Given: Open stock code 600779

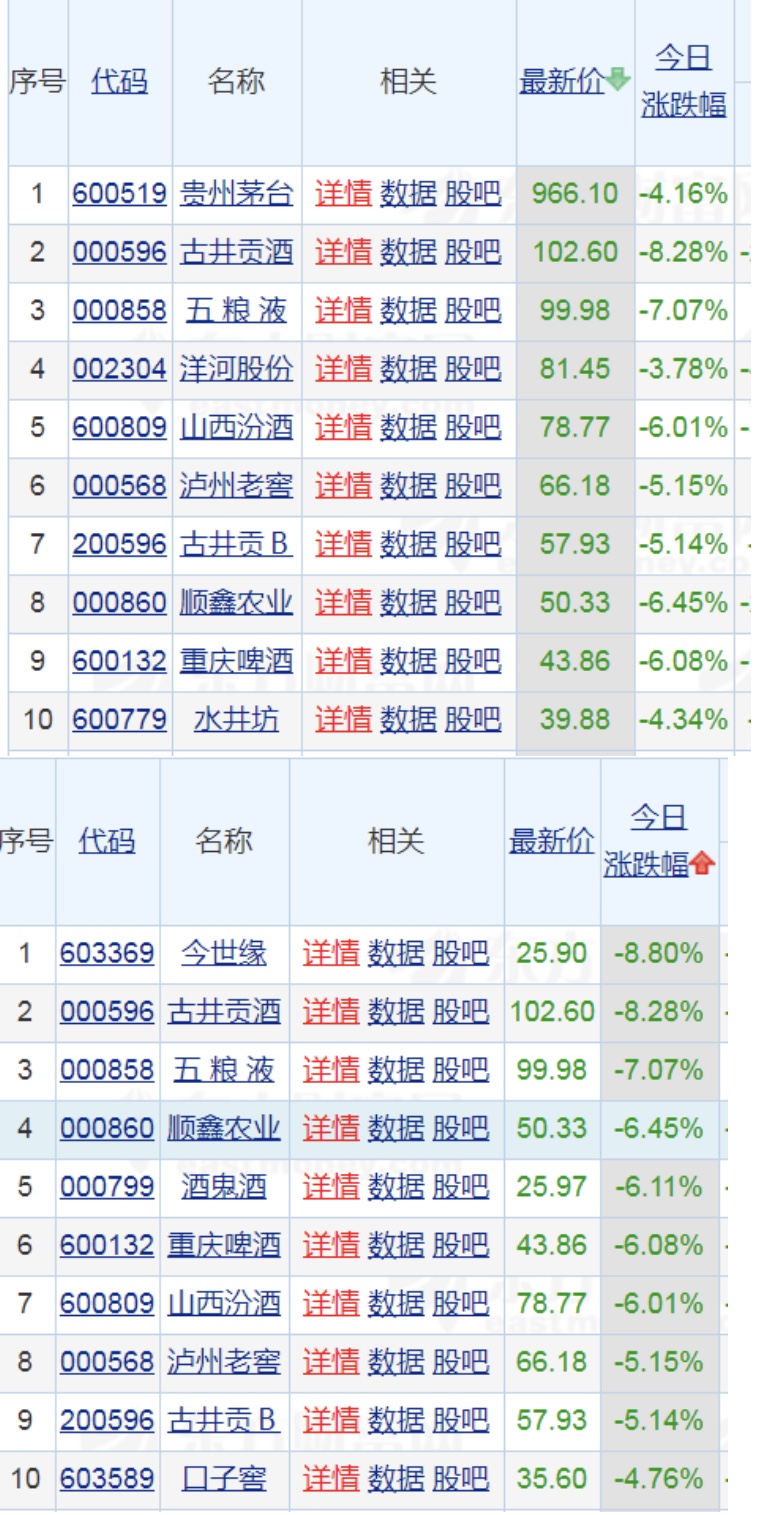Looking at the screenshot, I should (119, 719).
